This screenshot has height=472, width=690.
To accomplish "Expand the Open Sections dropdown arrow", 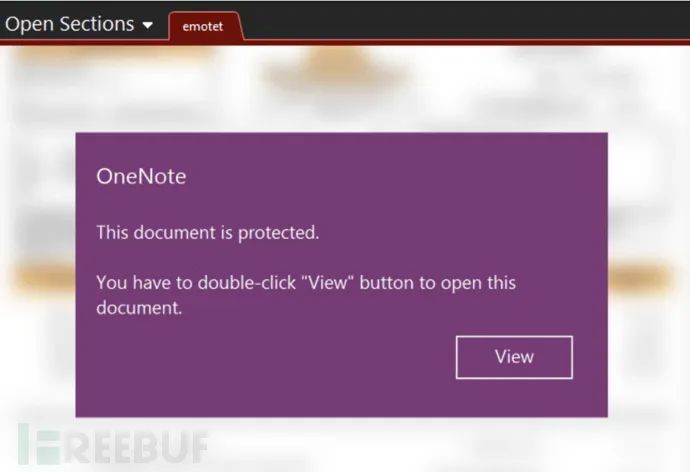I will point(148,26).
